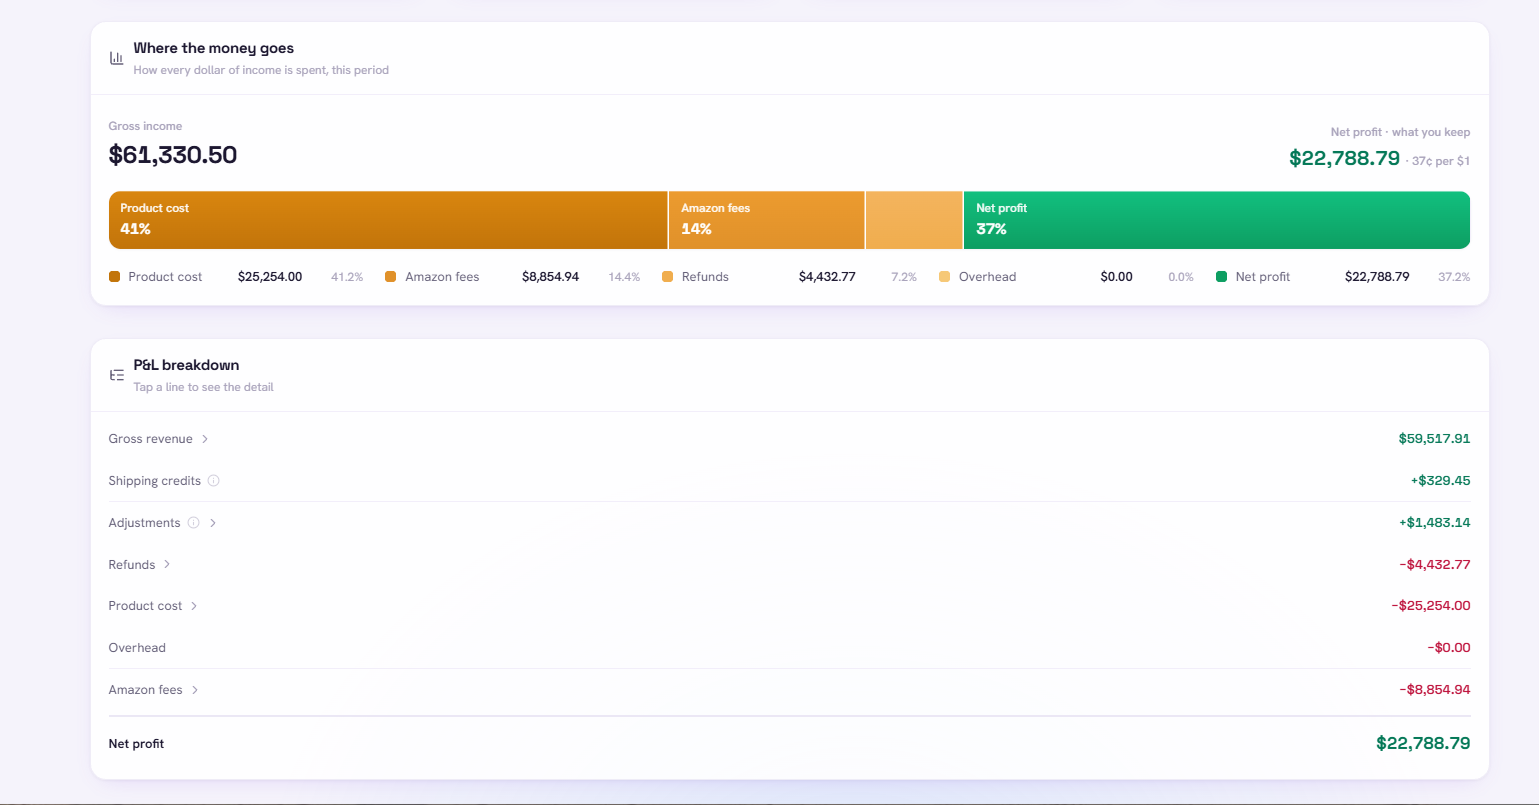
Task: Click the 37.2% legend percentage
Action: tap(1454, 277)
